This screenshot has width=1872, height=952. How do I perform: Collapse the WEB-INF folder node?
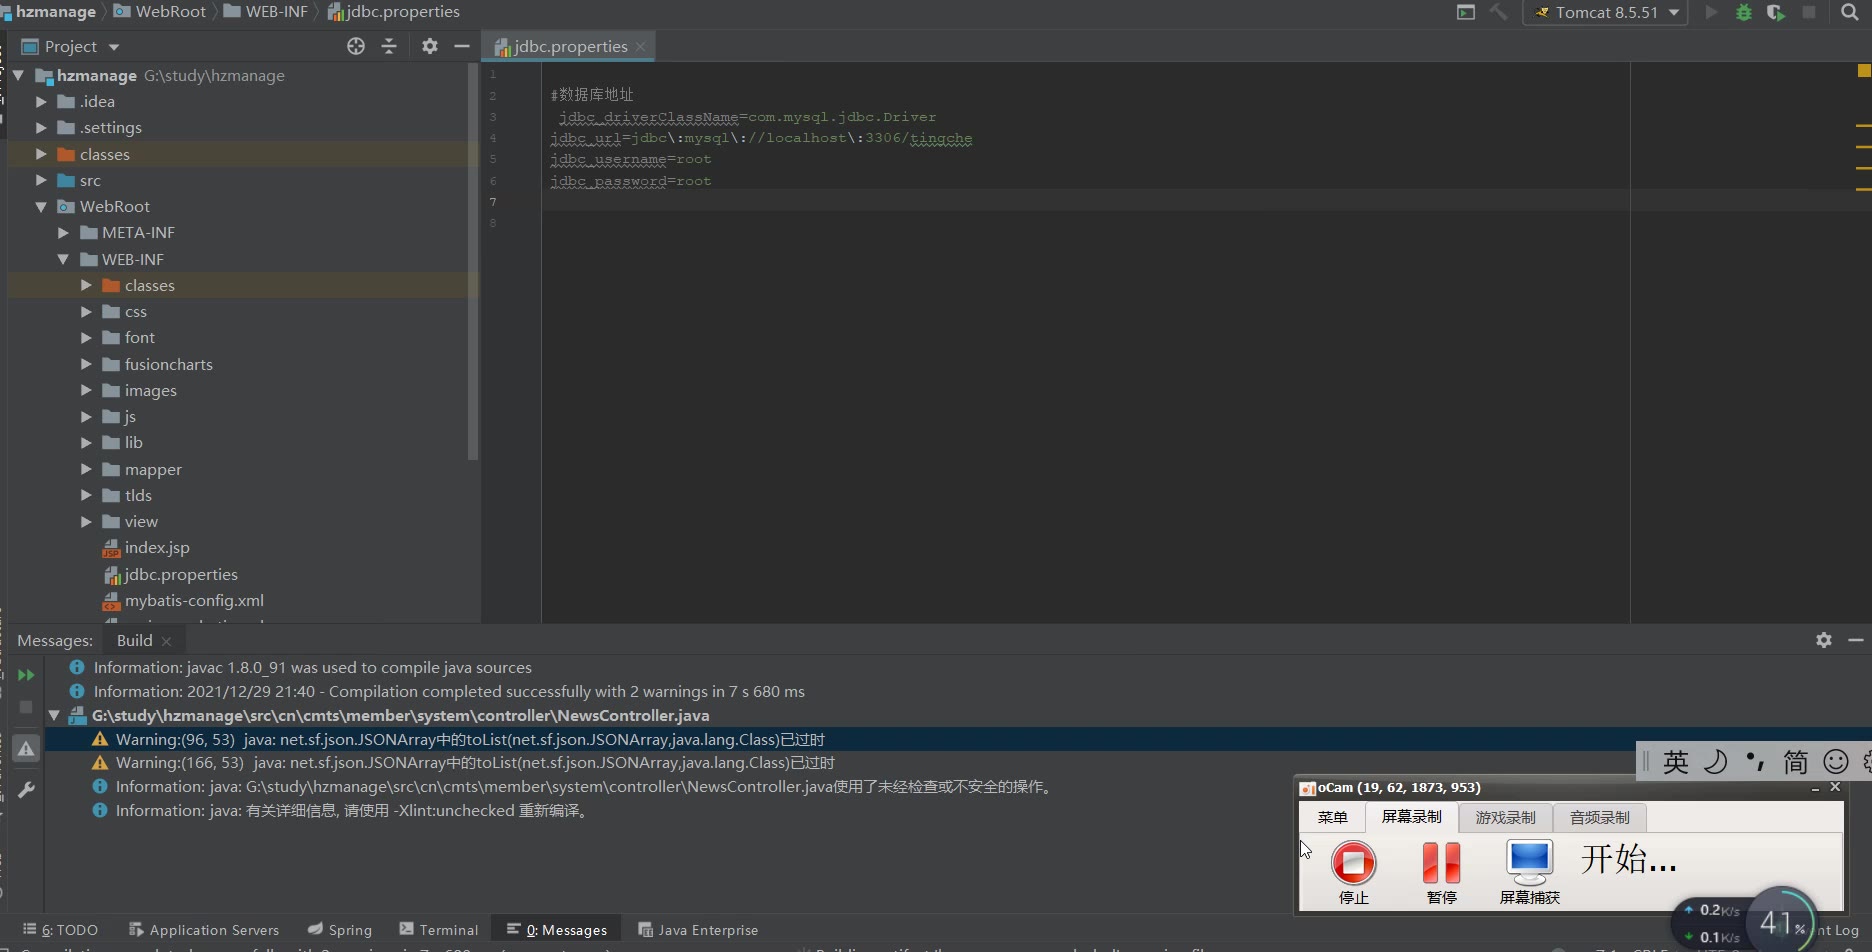click(63, 259)
